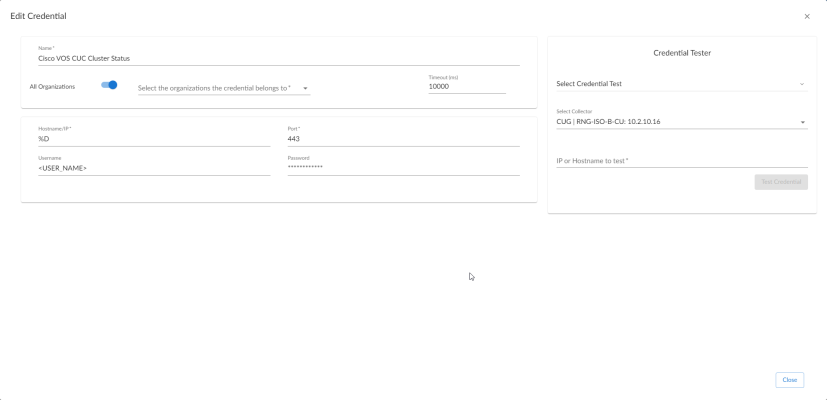
Task: Click the Hostname/IP field containing %D
Action: (x=154, y=139)
